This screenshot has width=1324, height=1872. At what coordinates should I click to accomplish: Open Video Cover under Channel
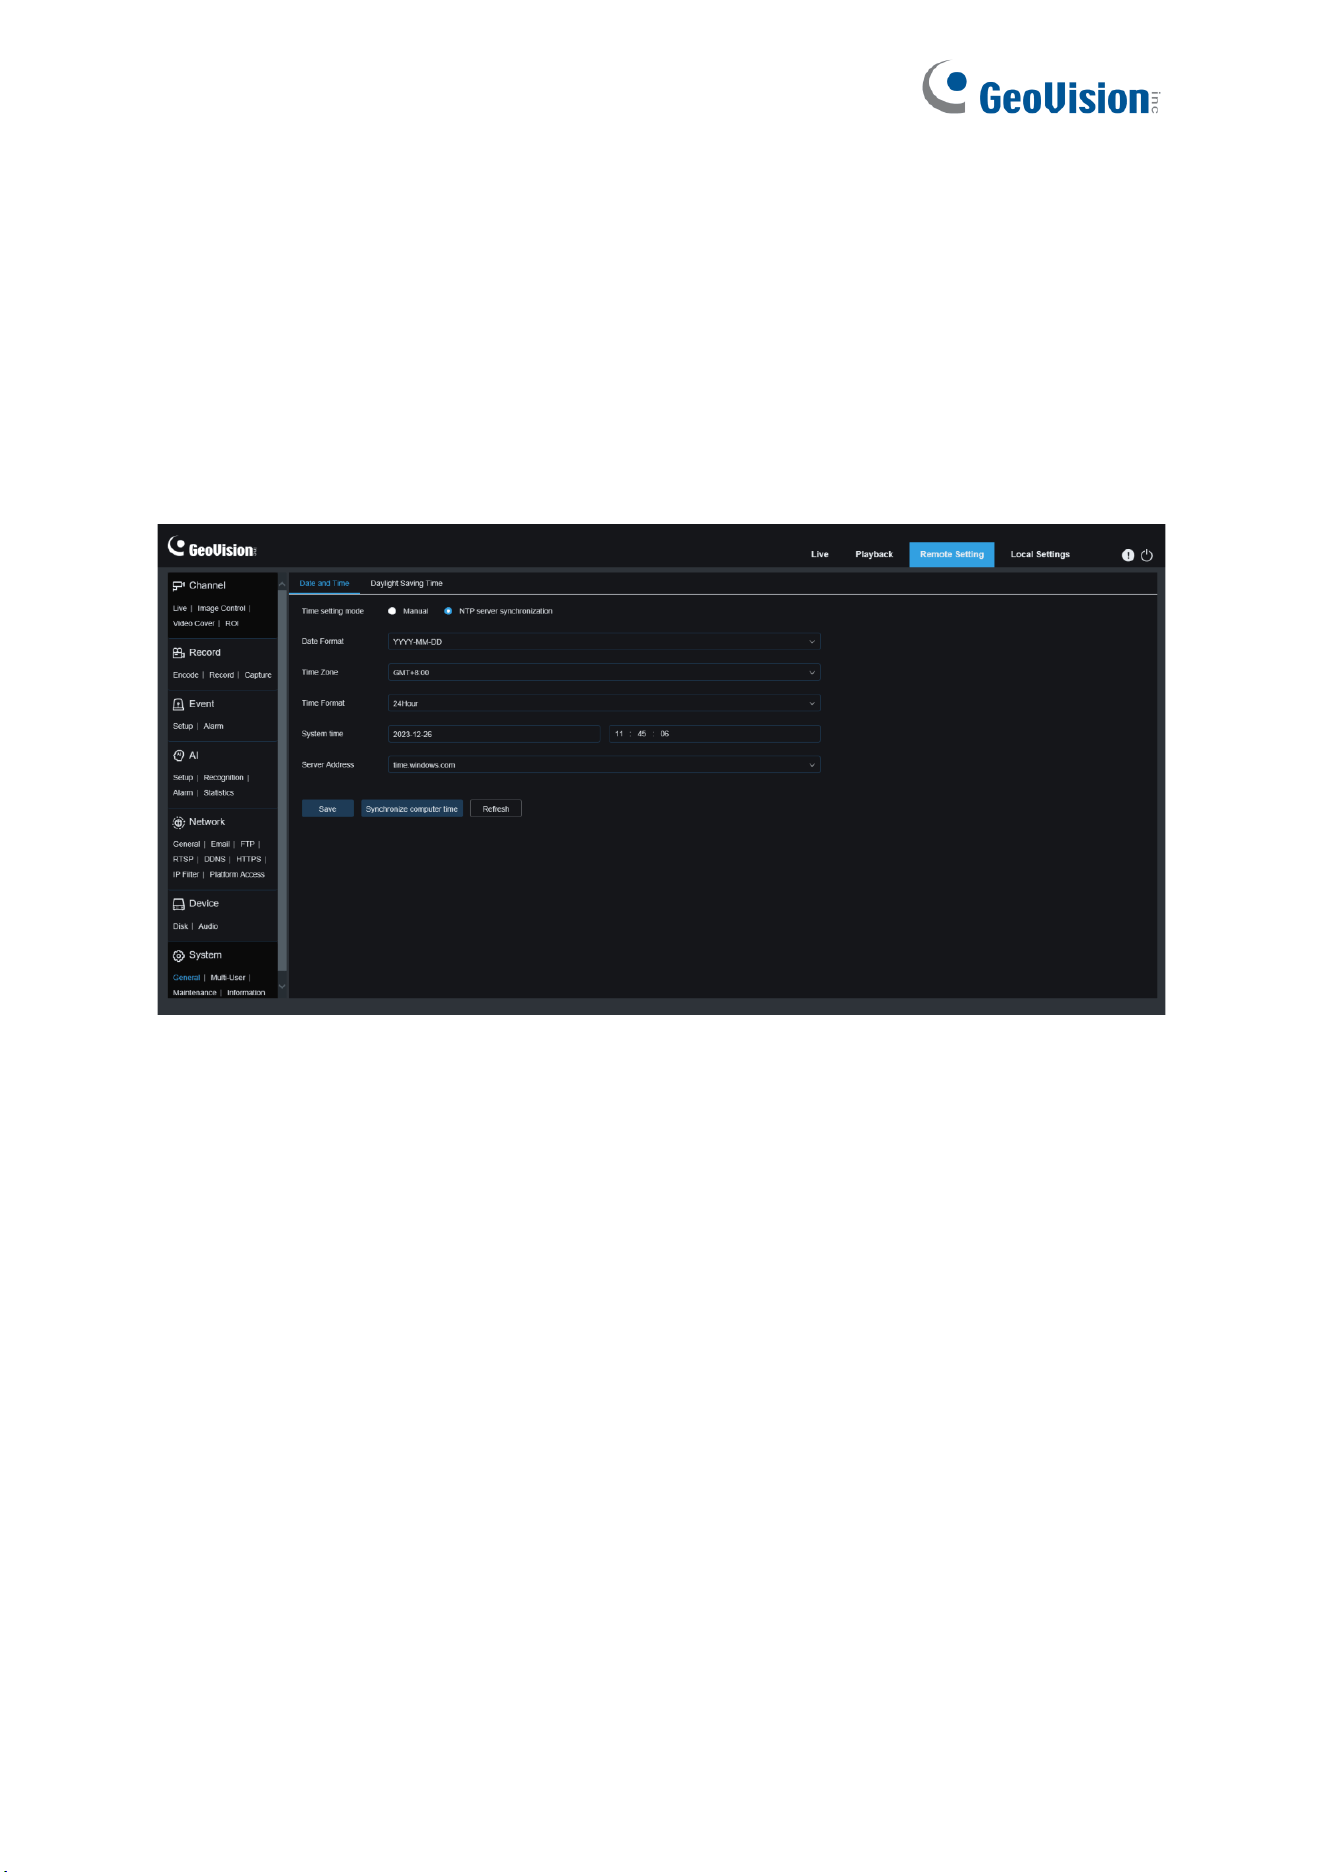point(194,623)
